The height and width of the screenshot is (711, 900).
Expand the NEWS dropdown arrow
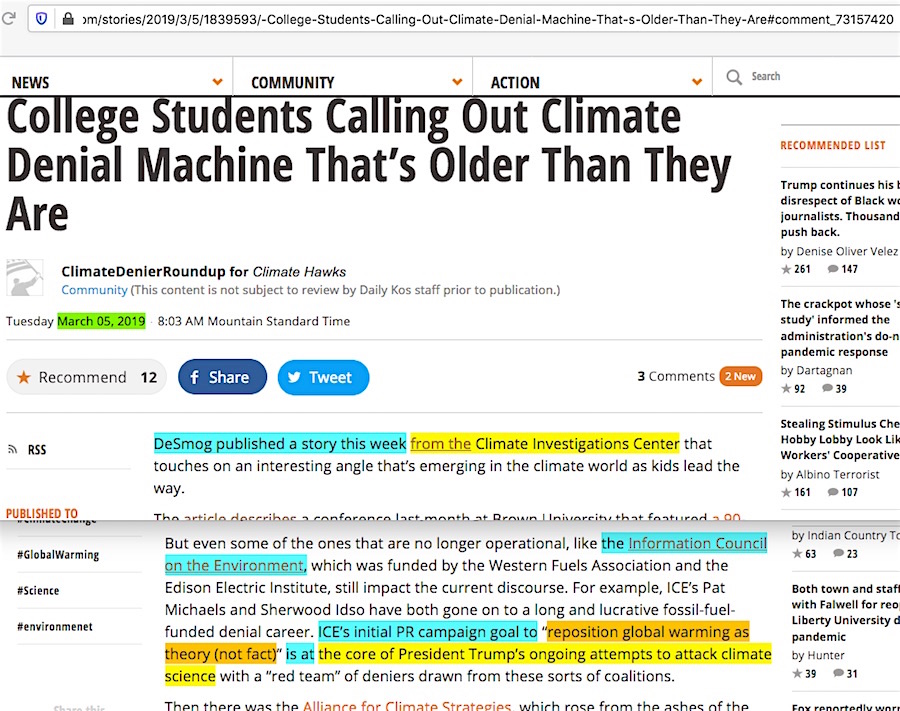[218, 82]
